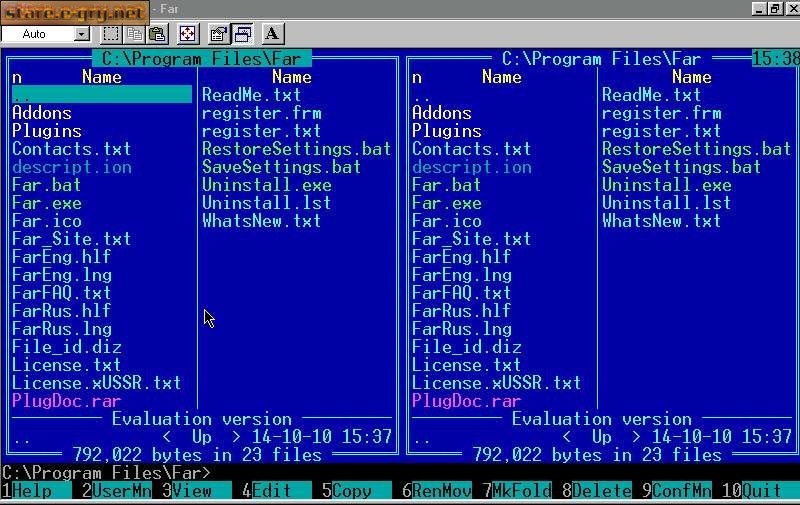Viewport: 800px width, 505px height.
Task: Select Contacts.txt in the left panel
Action: pos(71,149)
